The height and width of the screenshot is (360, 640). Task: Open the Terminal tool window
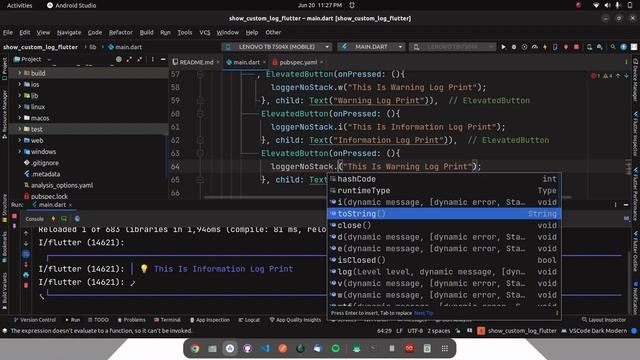[167, 320]
